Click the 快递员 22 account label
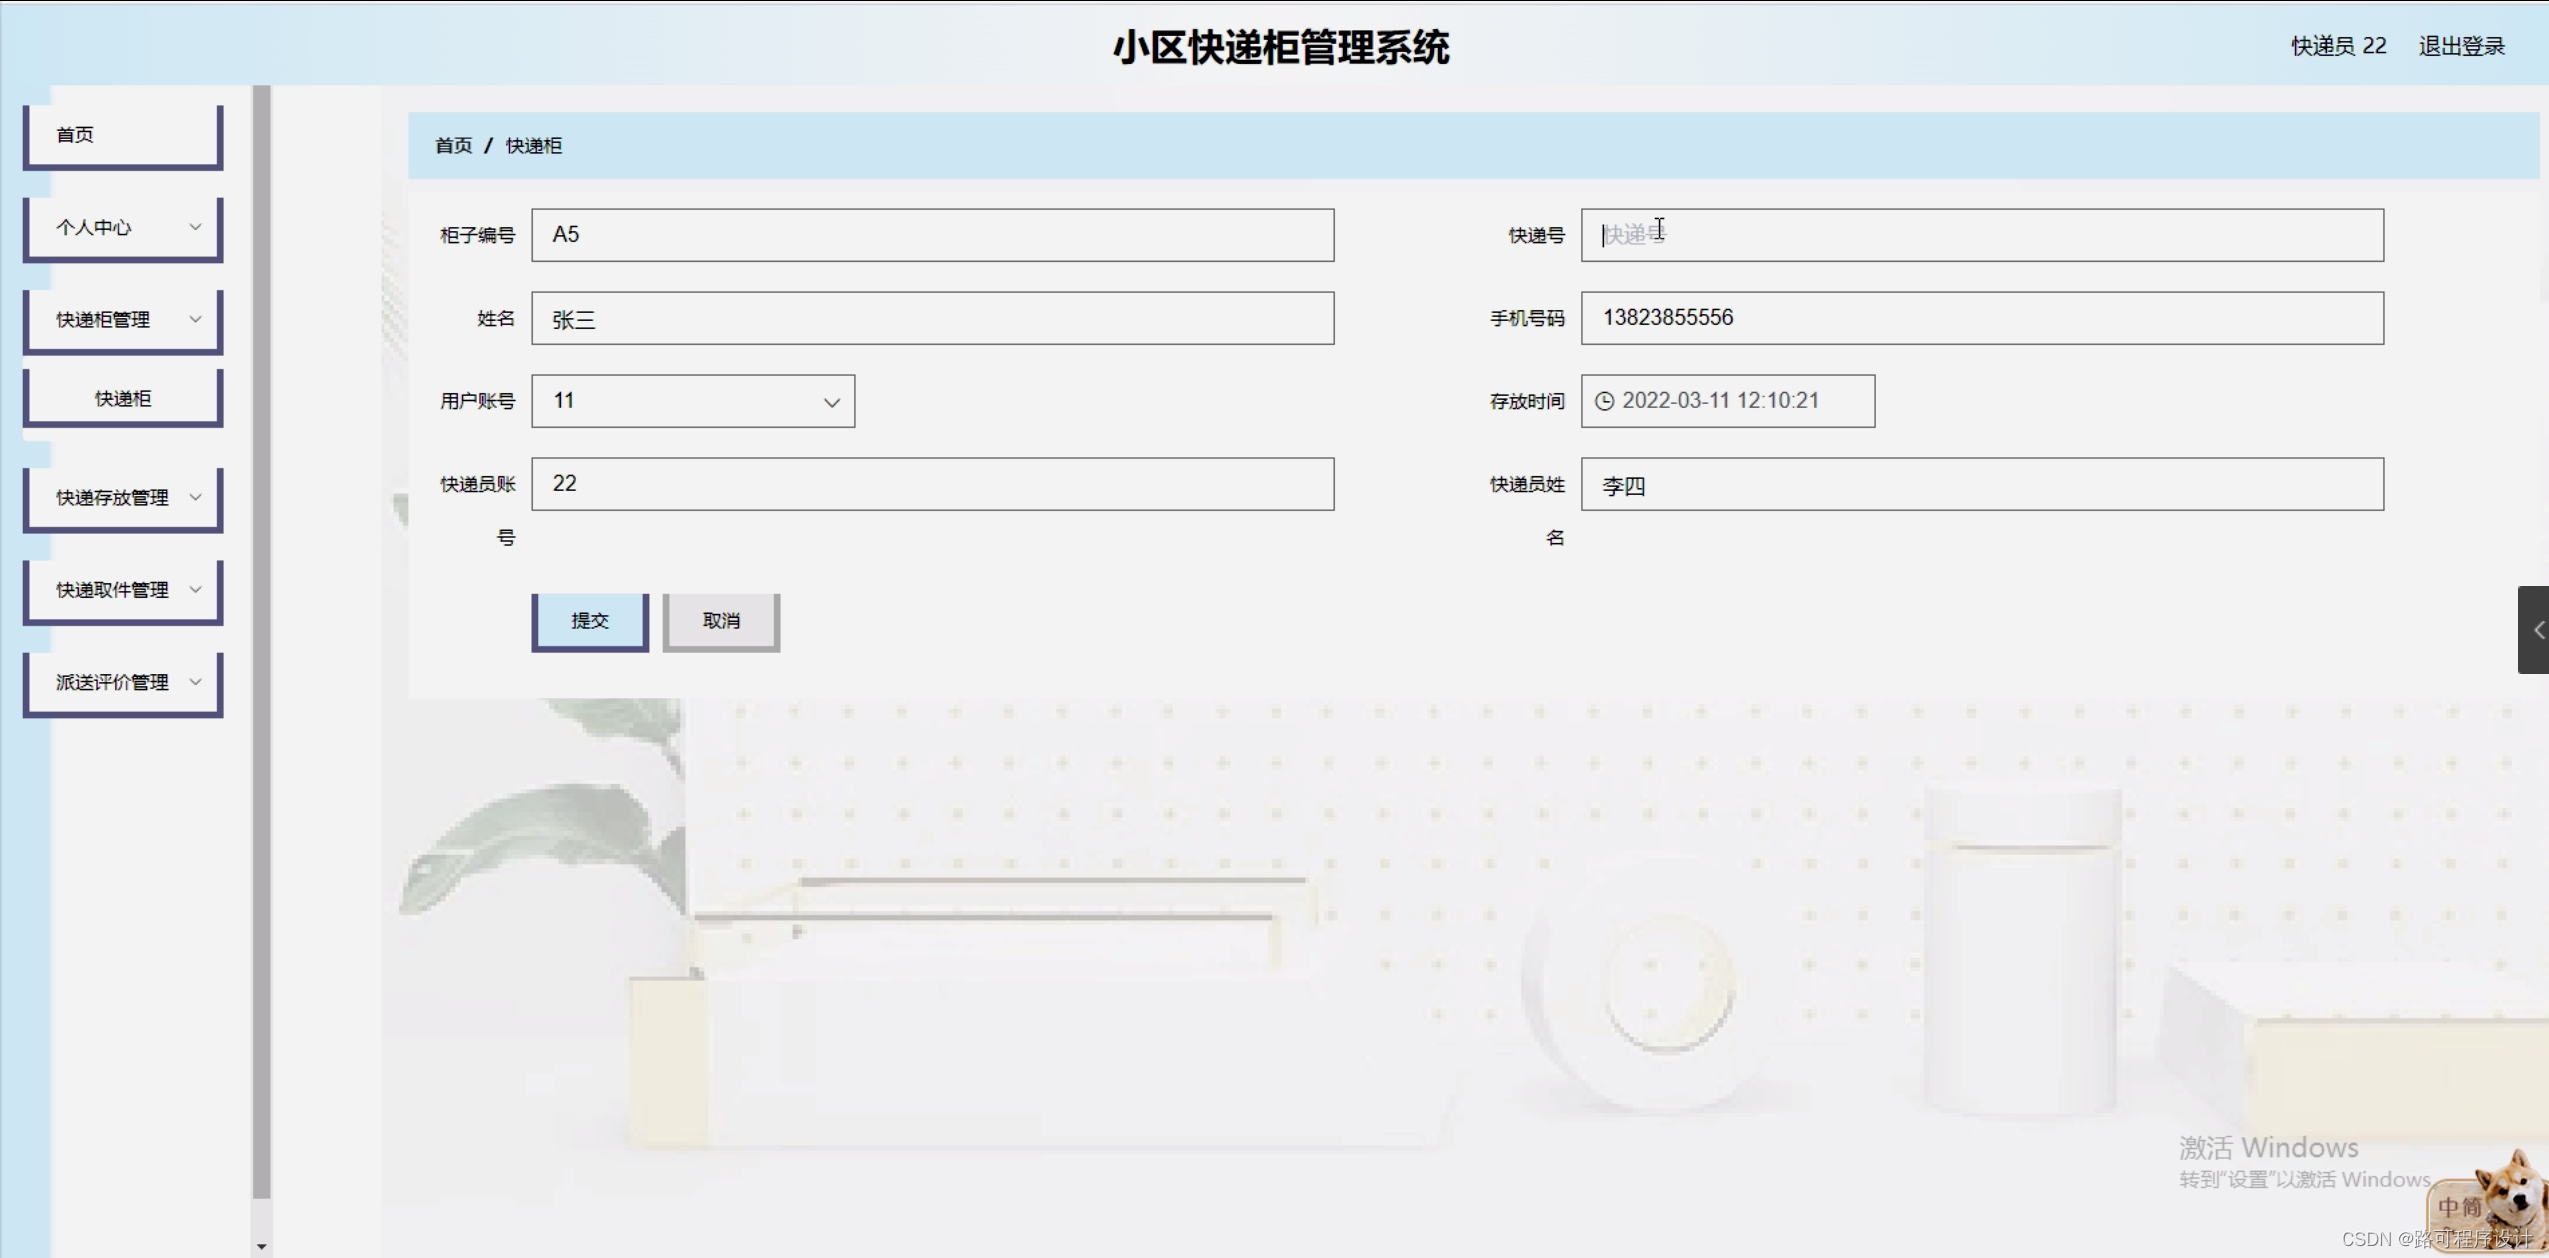 pyautogui.click(x=2337, y=45)
